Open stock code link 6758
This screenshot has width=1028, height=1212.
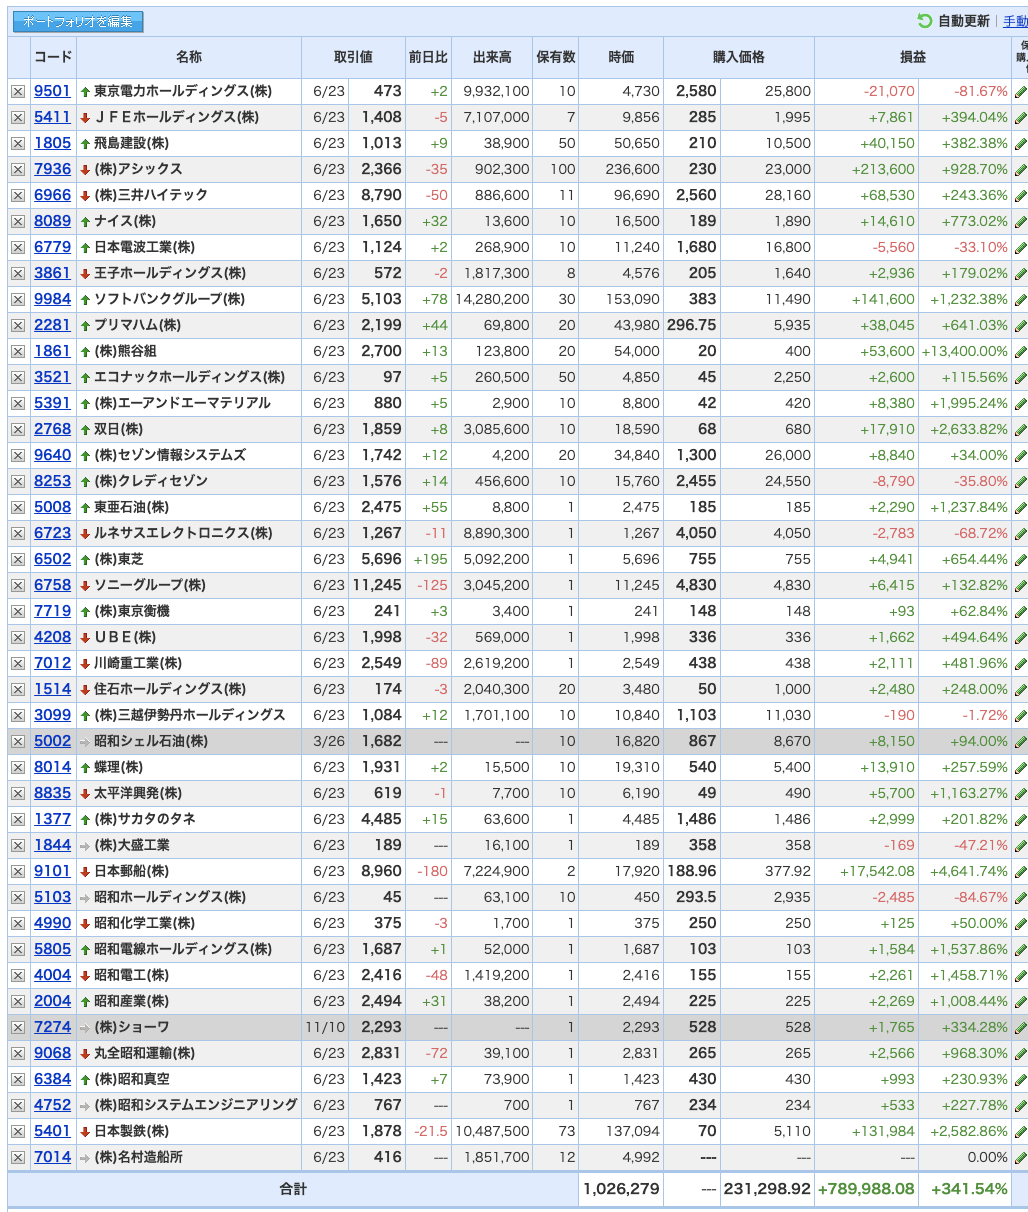pos(53,585)
